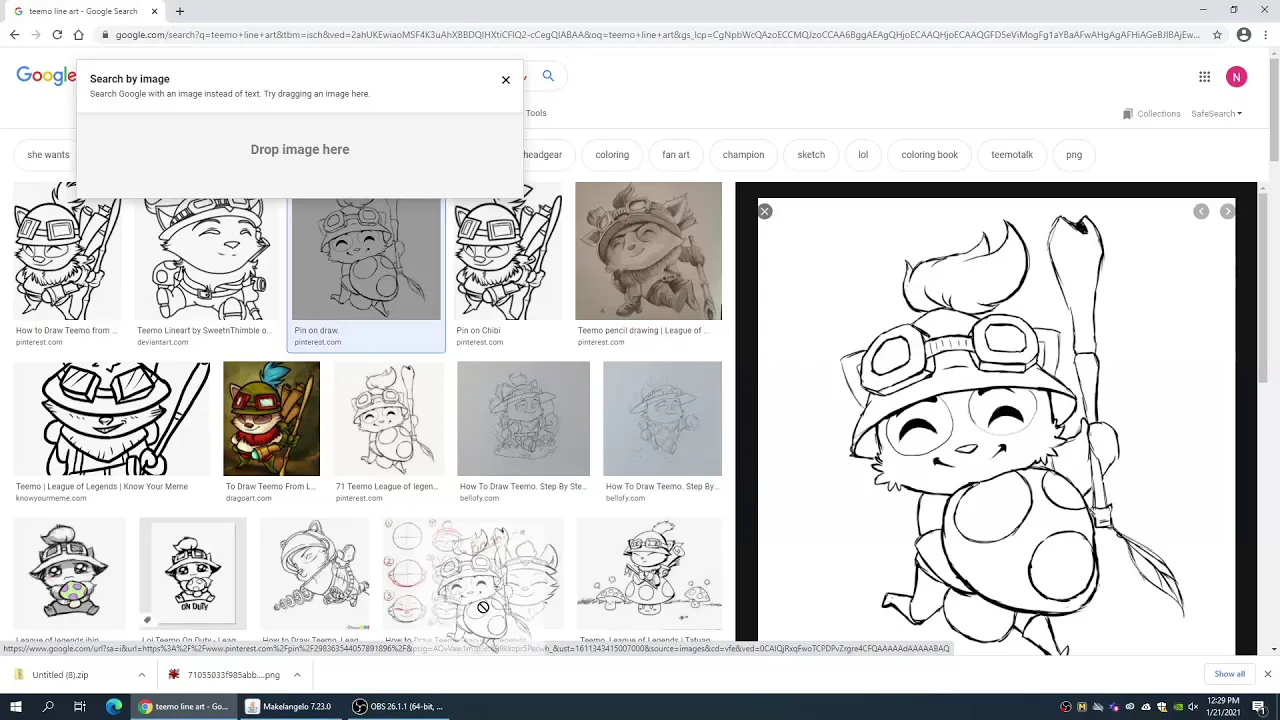Open Windows taskbar search
Image resolution: width=1280 pixels, height=720 pixels.
click(48, 707)
